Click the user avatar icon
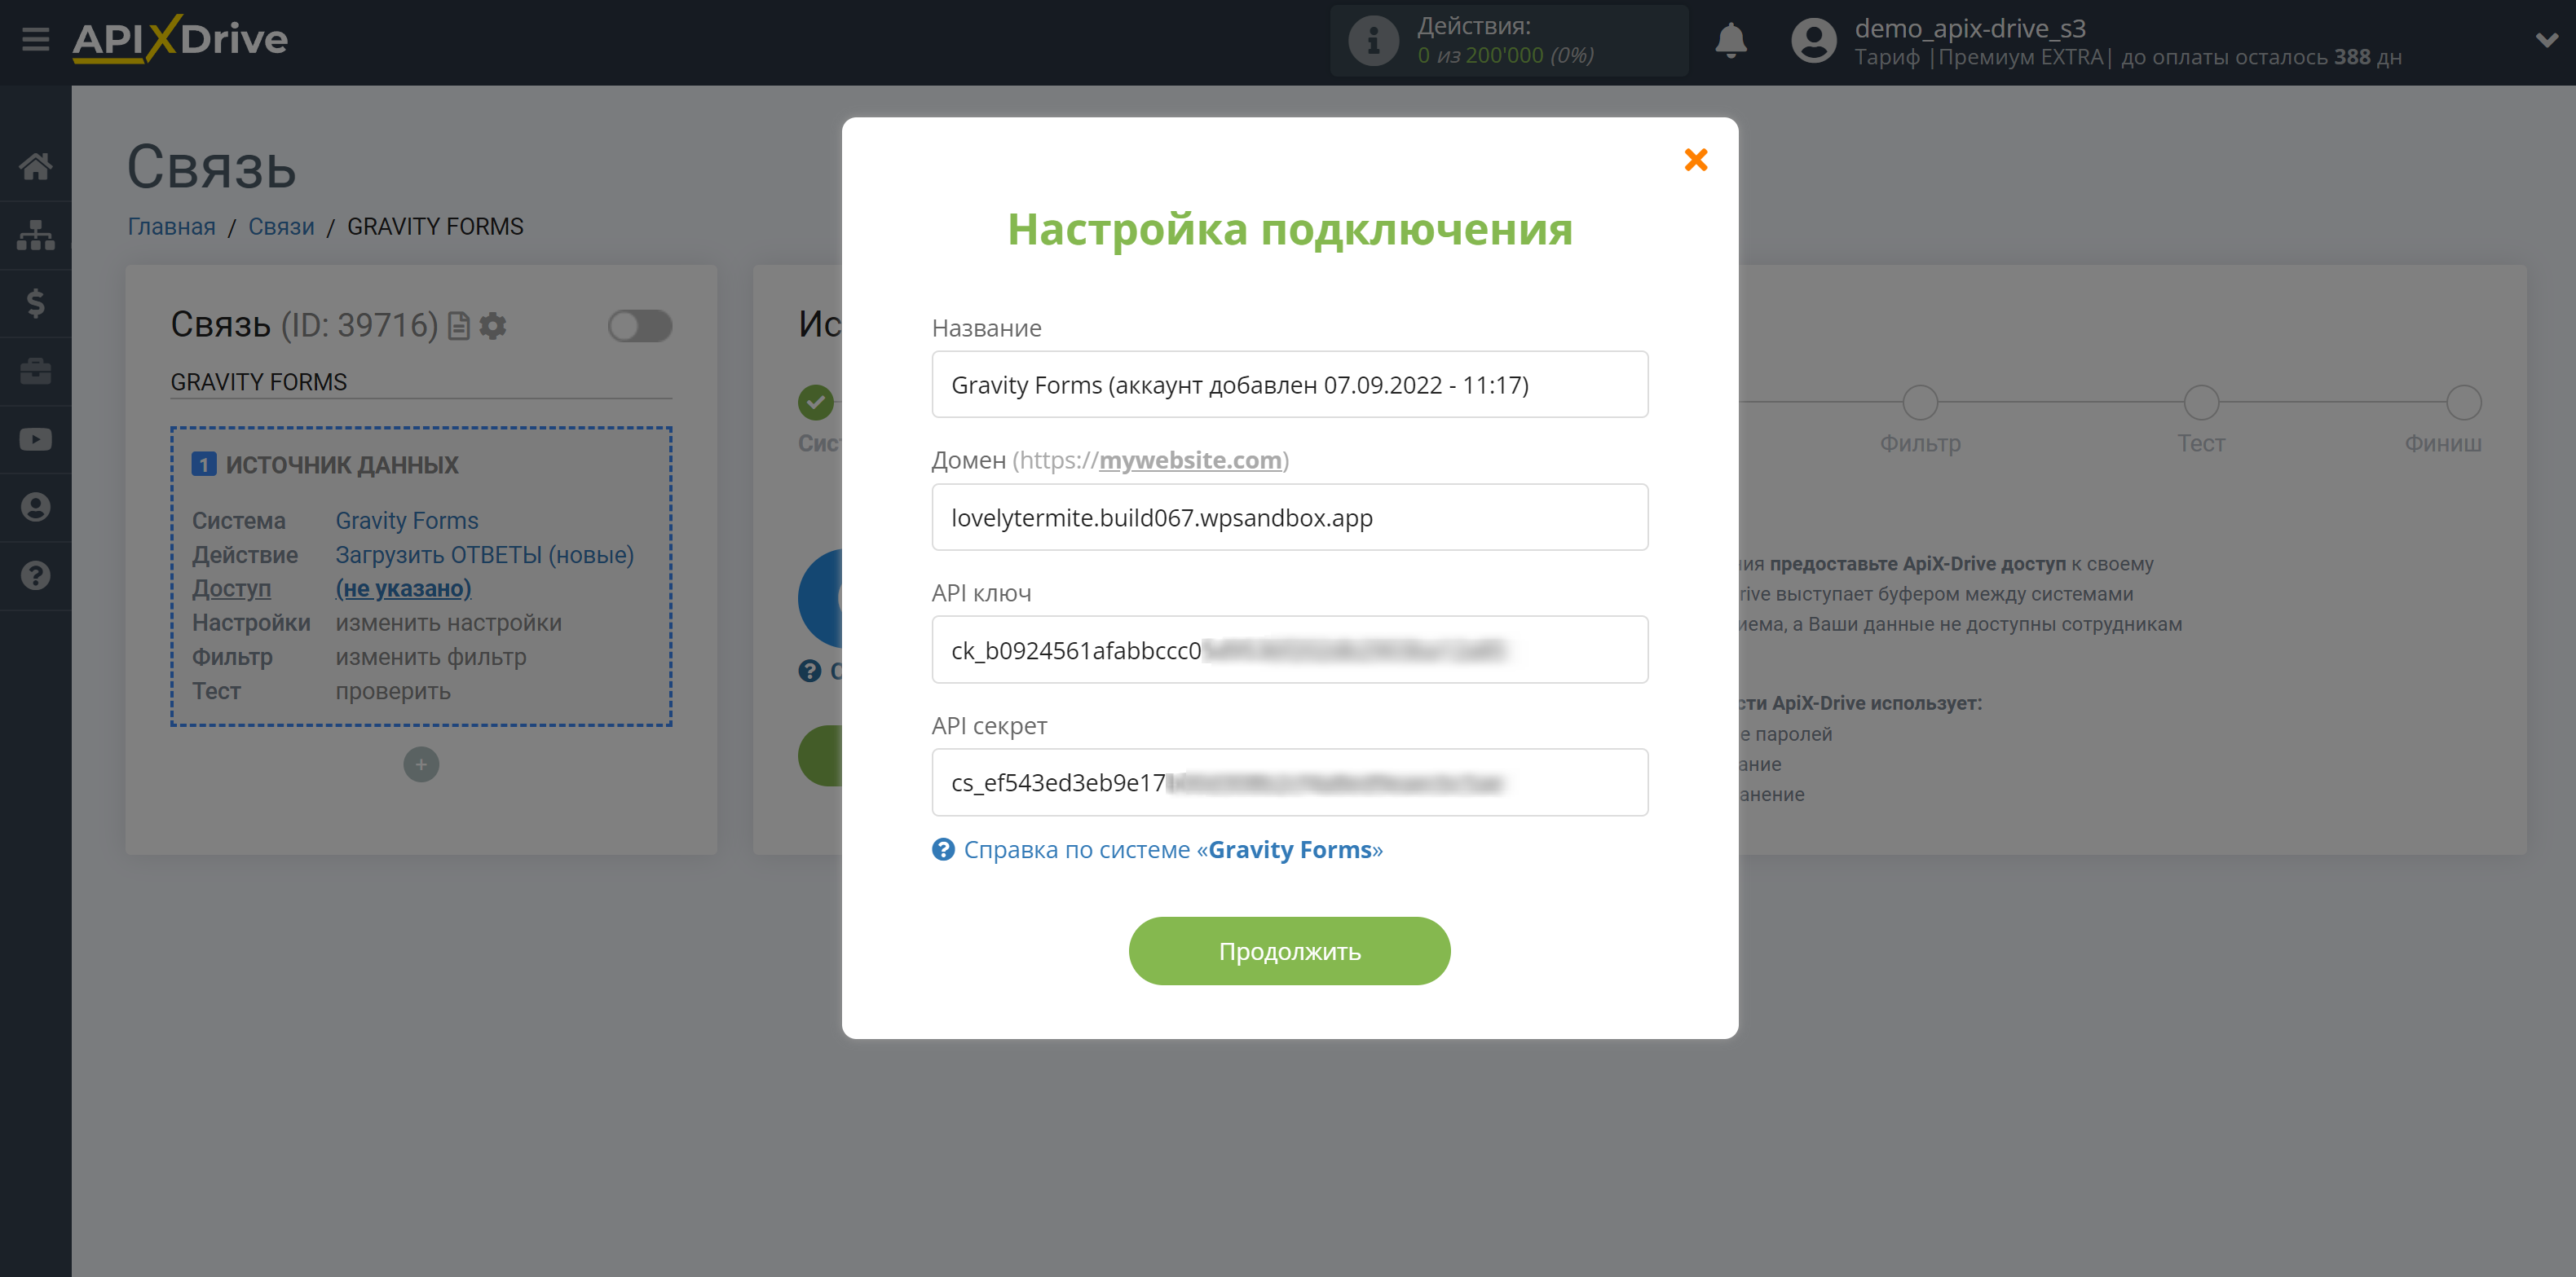Screen dimensions: 2576x1277 click(x=1813, y=41)
